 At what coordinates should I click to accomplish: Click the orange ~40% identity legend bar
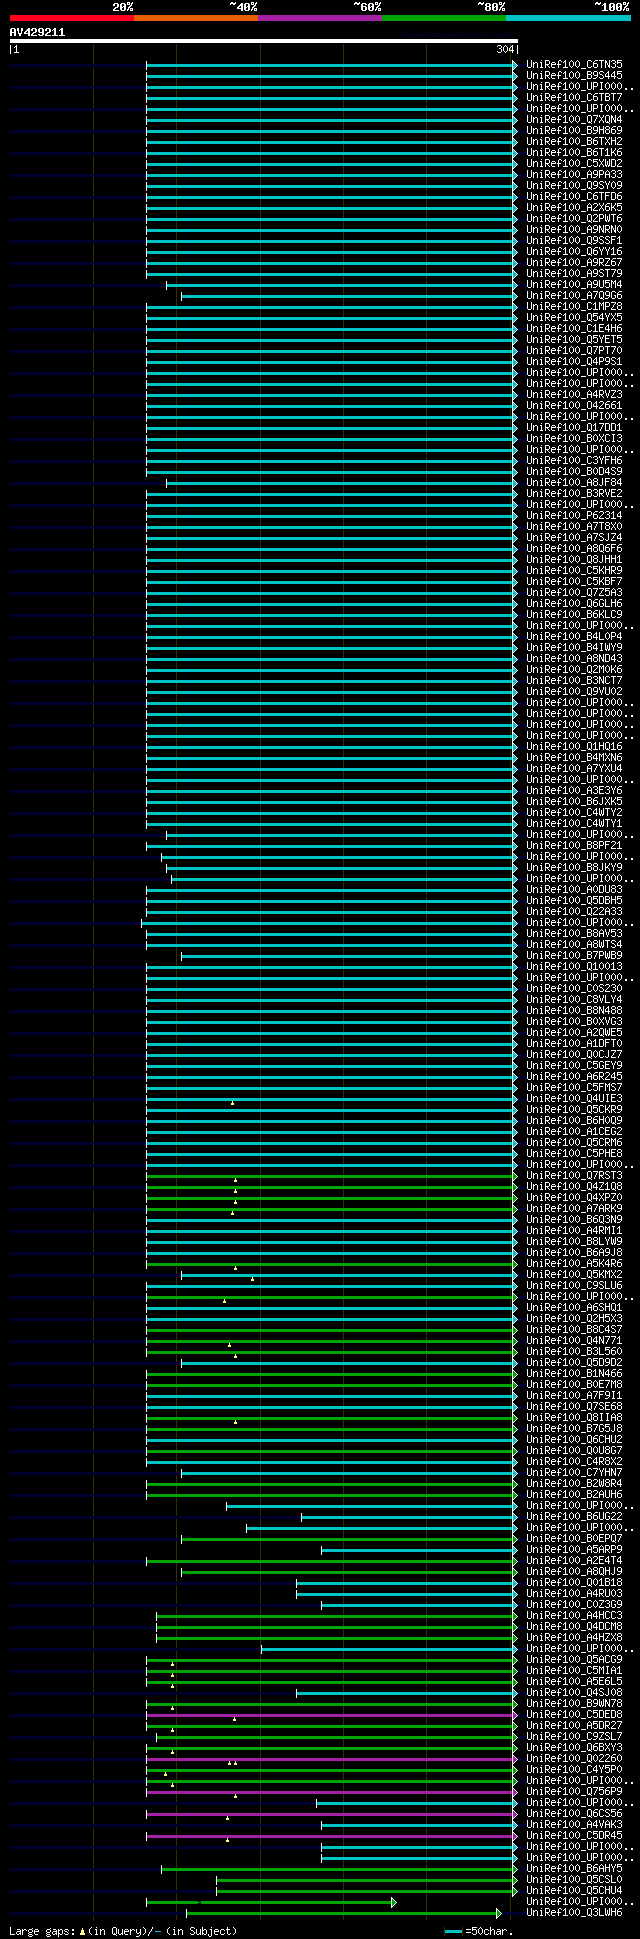(x=196, y=18)
